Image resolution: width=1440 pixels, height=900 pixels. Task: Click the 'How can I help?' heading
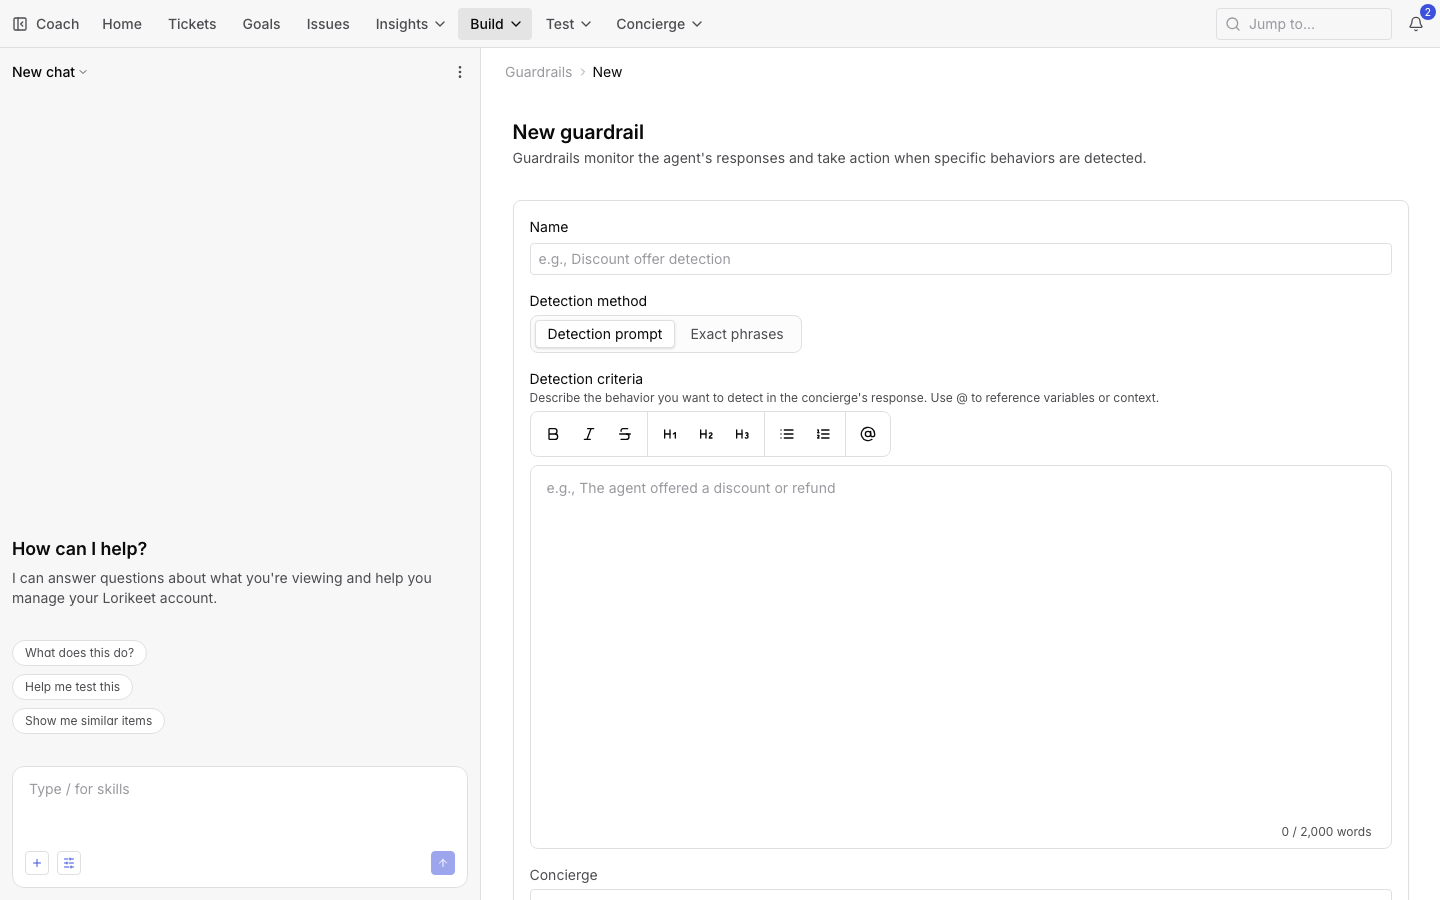[x=79, y=549]
